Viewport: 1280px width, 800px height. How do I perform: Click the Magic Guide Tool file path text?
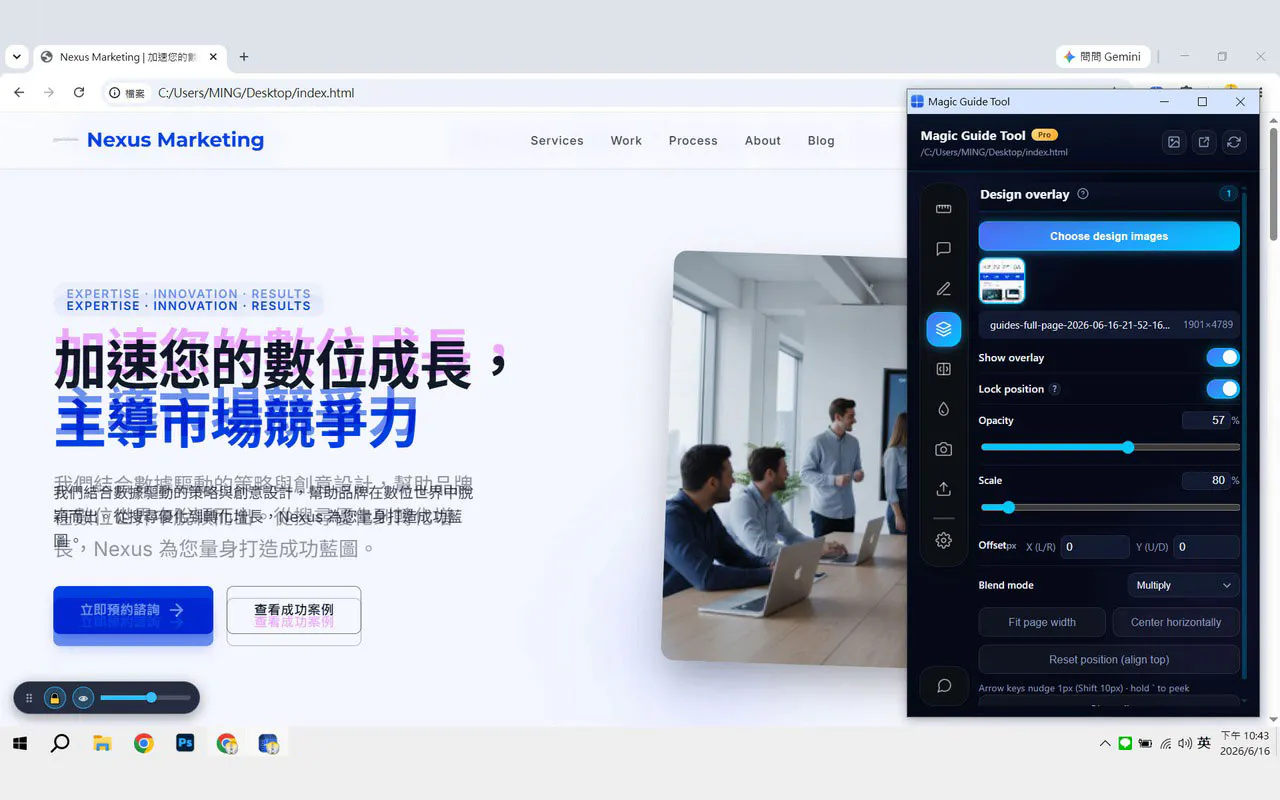[x=994, y=152]
